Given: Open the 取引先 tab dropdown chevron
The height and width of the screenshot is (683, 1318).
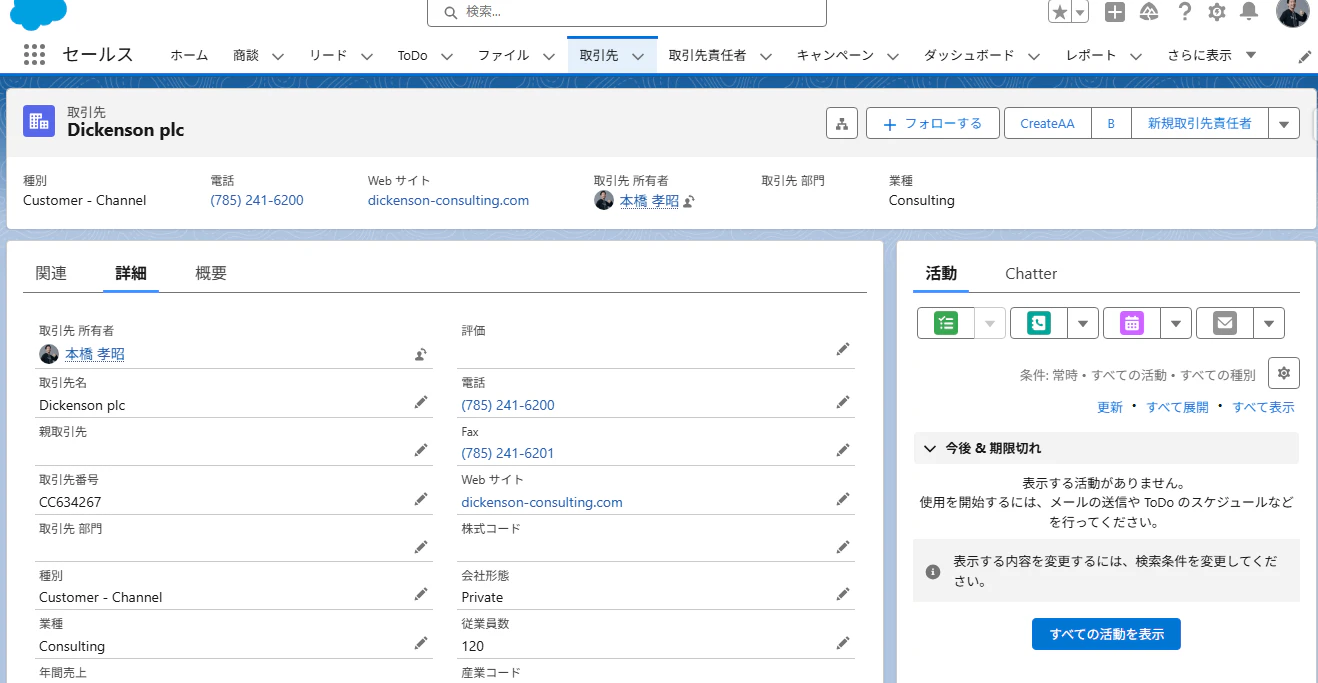Looking at the screenshot, I should (638, 56).
